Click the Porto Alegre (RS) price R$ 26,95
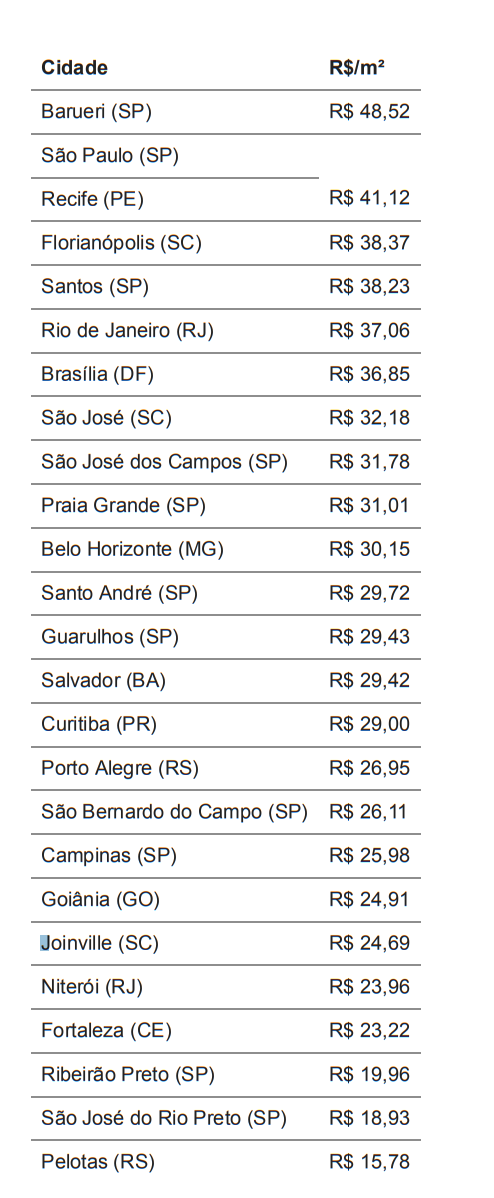This screenshot has width=494, height=1198. point(370,768)
